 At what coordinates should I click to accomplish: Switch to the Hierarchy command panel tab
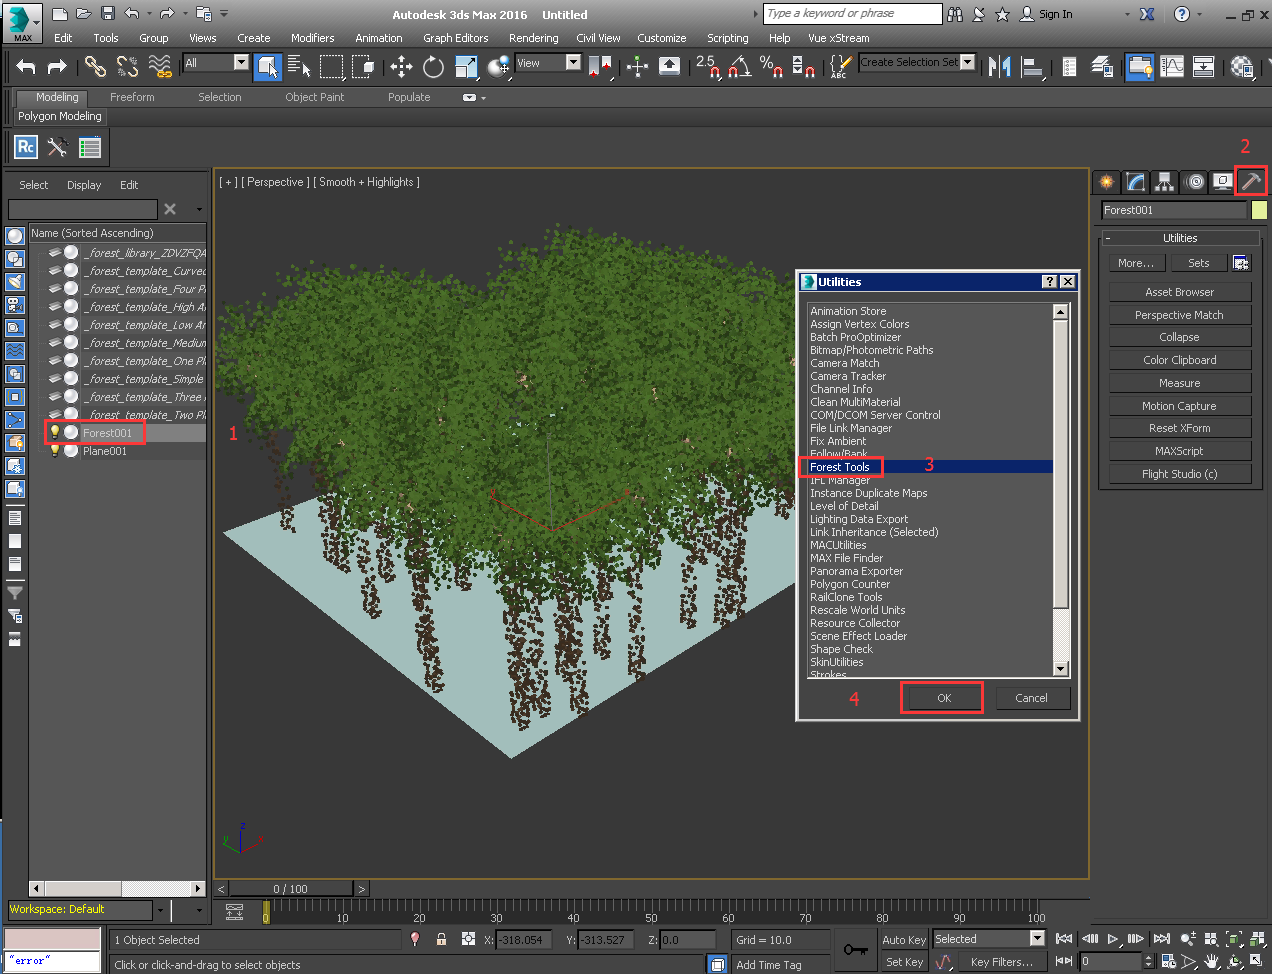tap(1164, 182)
